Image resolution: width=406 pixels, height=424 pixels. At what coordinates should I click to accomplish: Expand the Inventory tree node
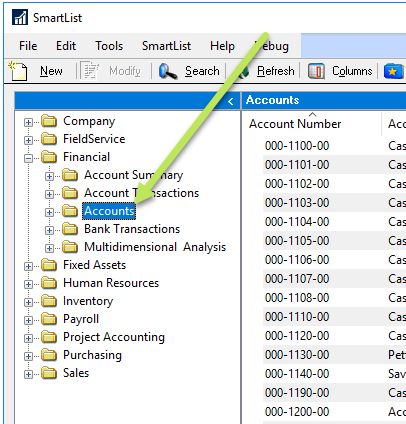(28, 302)
